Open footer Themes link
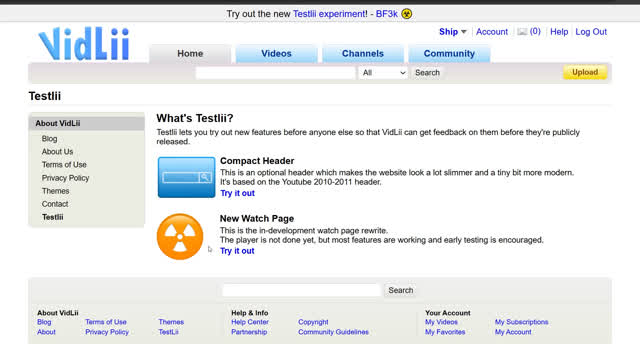Image resolution: width=640 pixels, height=360 pixels. tap(171, 322)
